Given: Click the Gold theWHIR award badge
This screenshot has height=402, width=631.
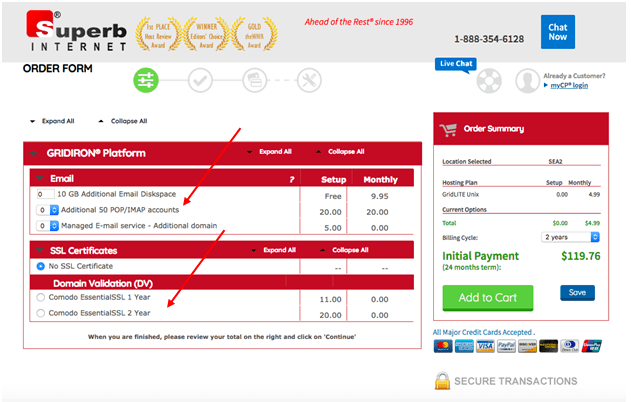Looking at the screenshot, I should point(254,34).
